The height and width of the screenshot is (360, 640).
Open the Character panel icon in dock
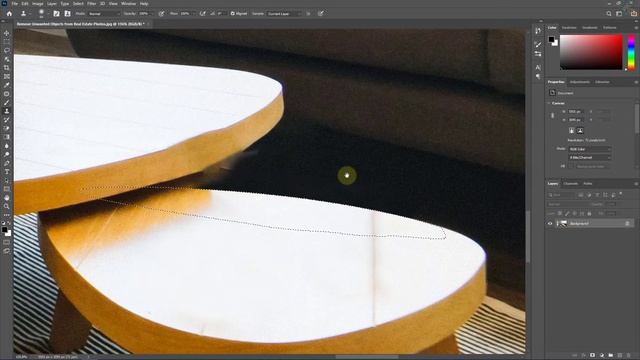tap(538, 67)
